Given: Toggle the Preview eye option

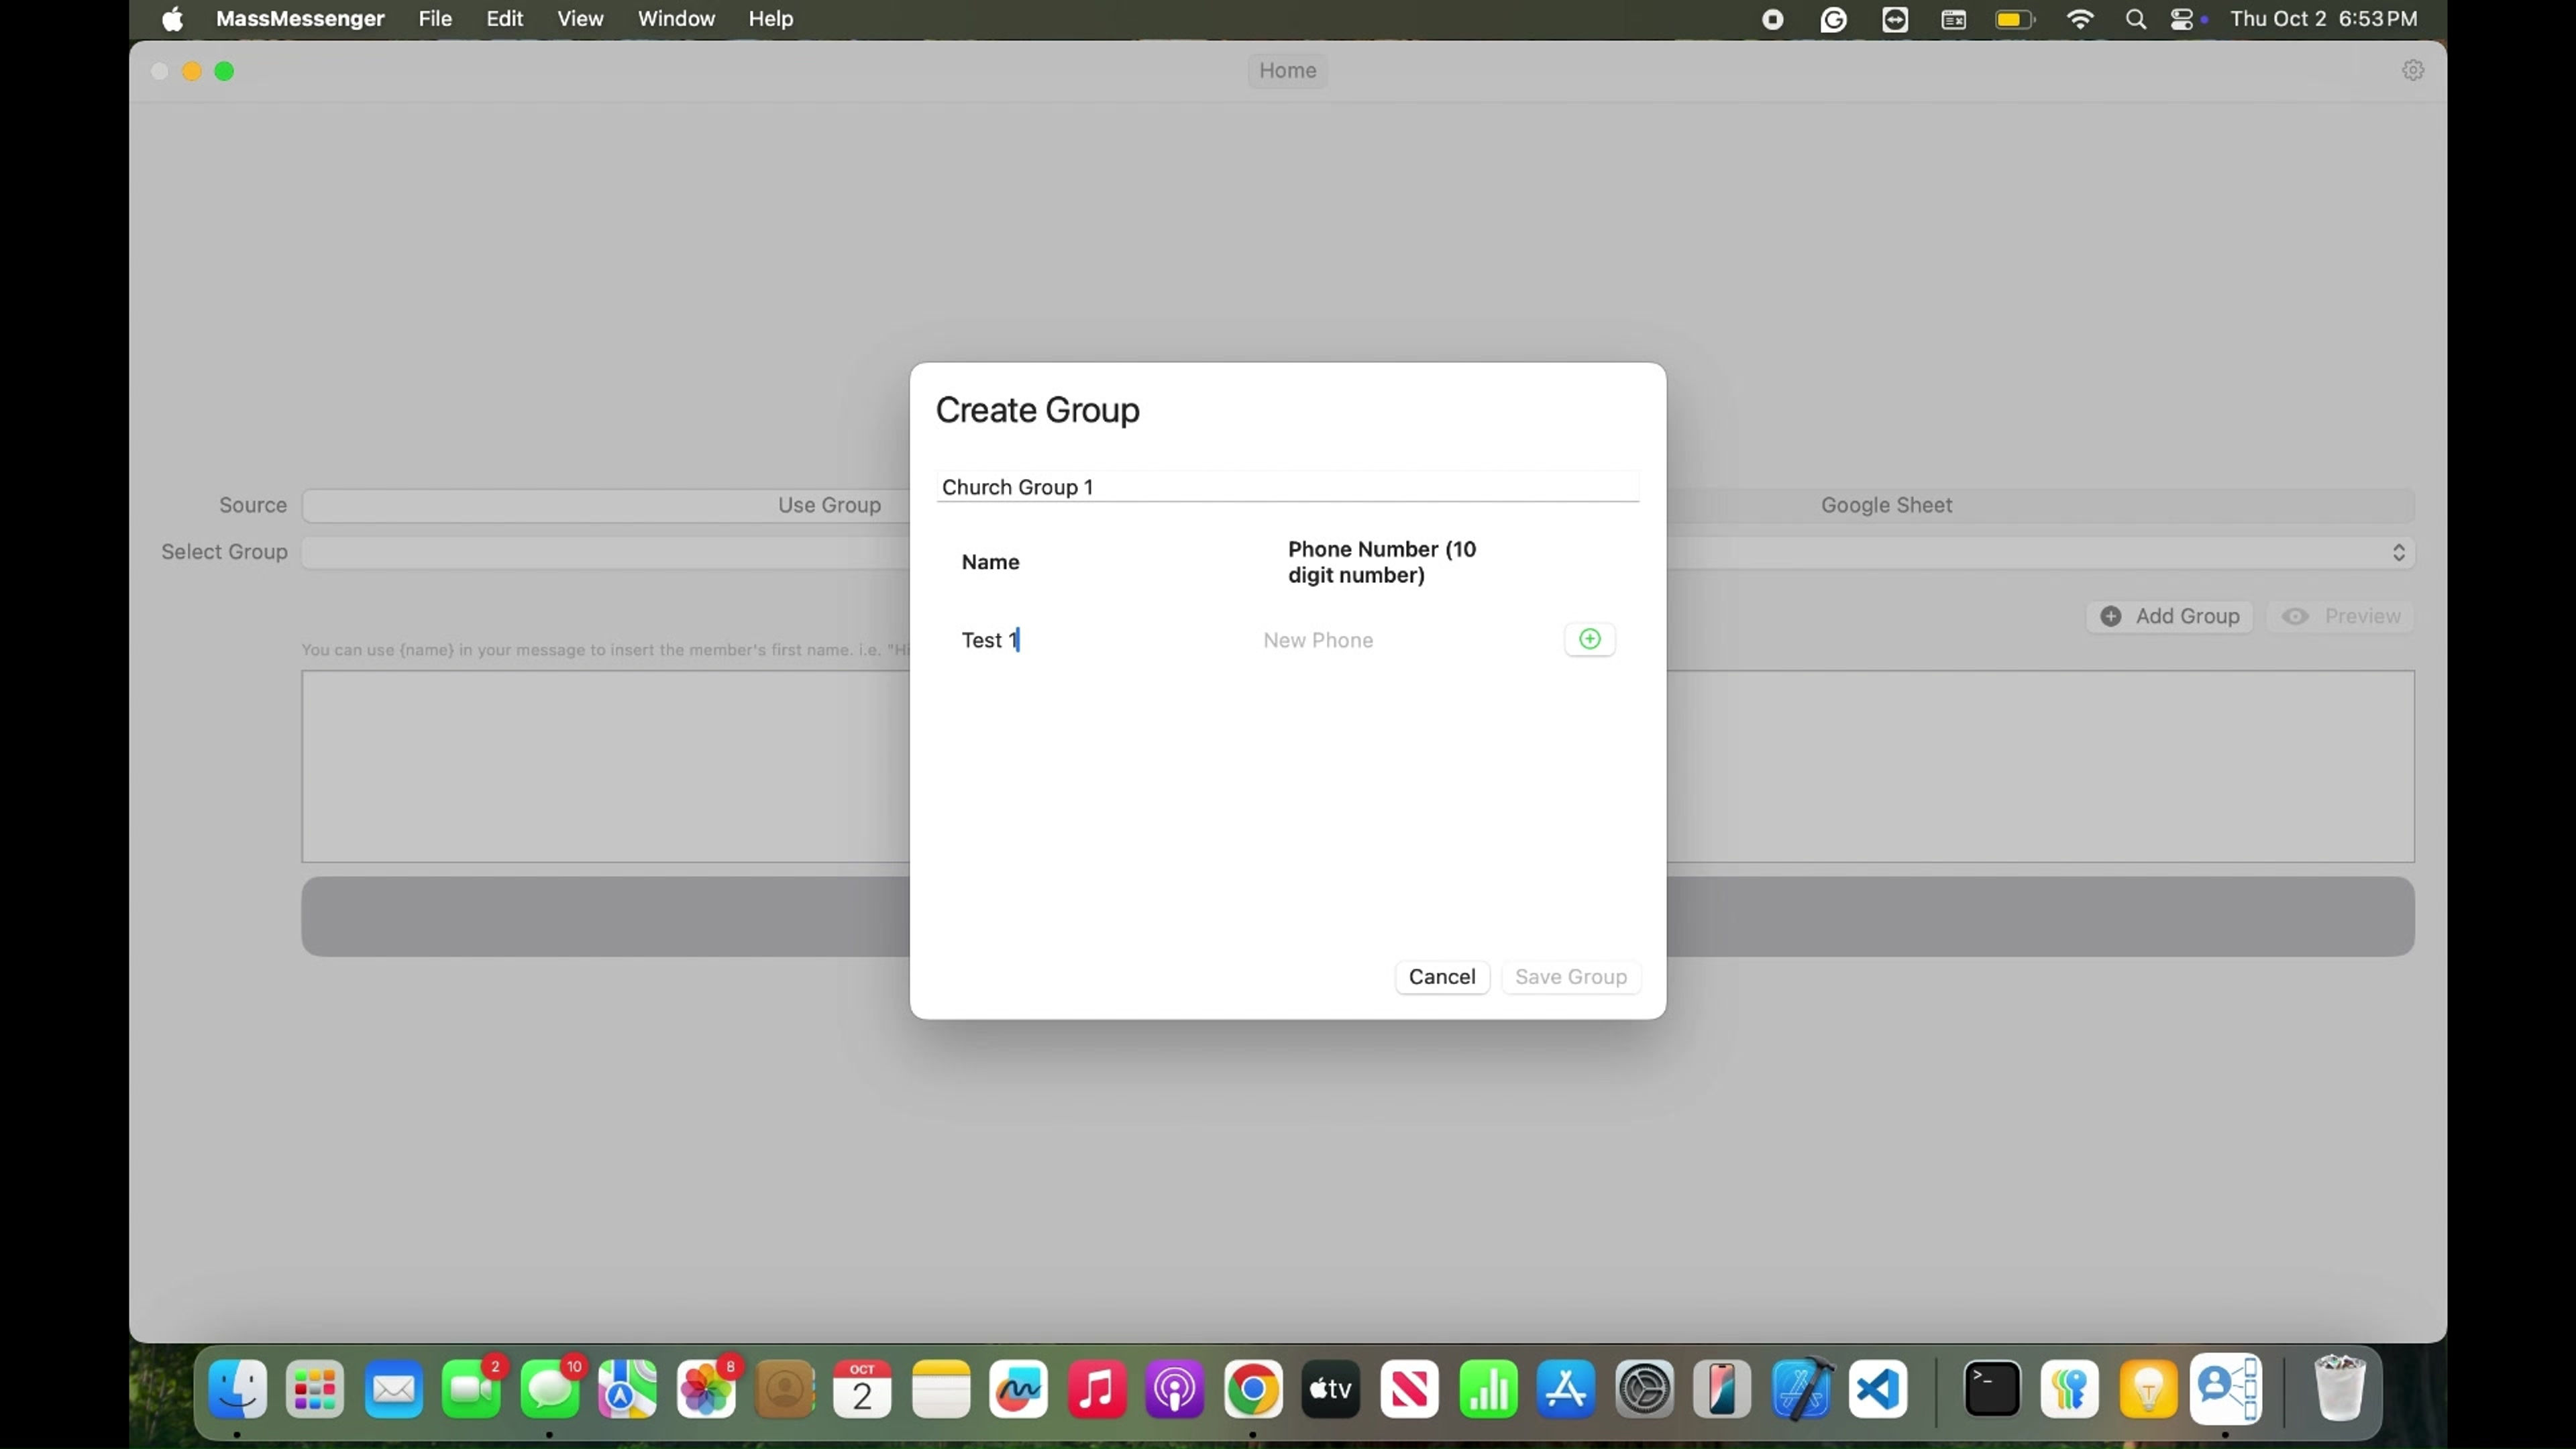Looking at the screenshot, I should (x=2342, y=616).
